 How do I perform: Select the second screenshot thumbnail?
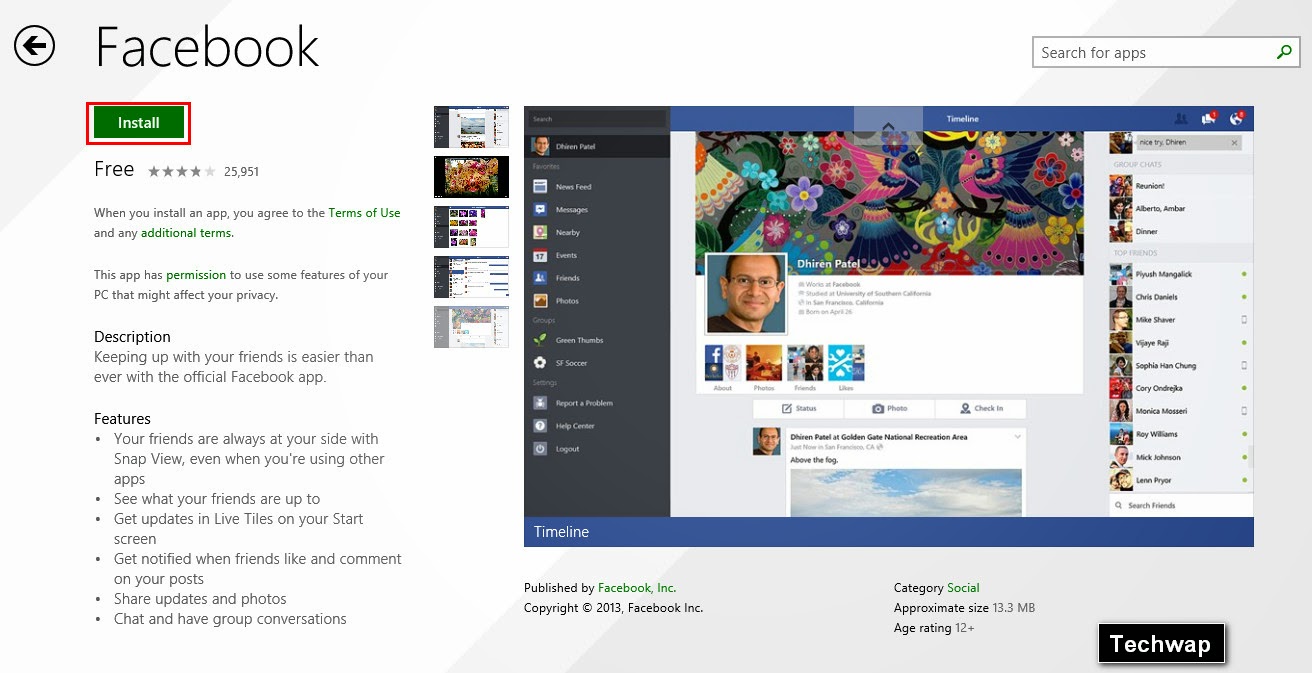pyautogui.click(x=471, y=177)
